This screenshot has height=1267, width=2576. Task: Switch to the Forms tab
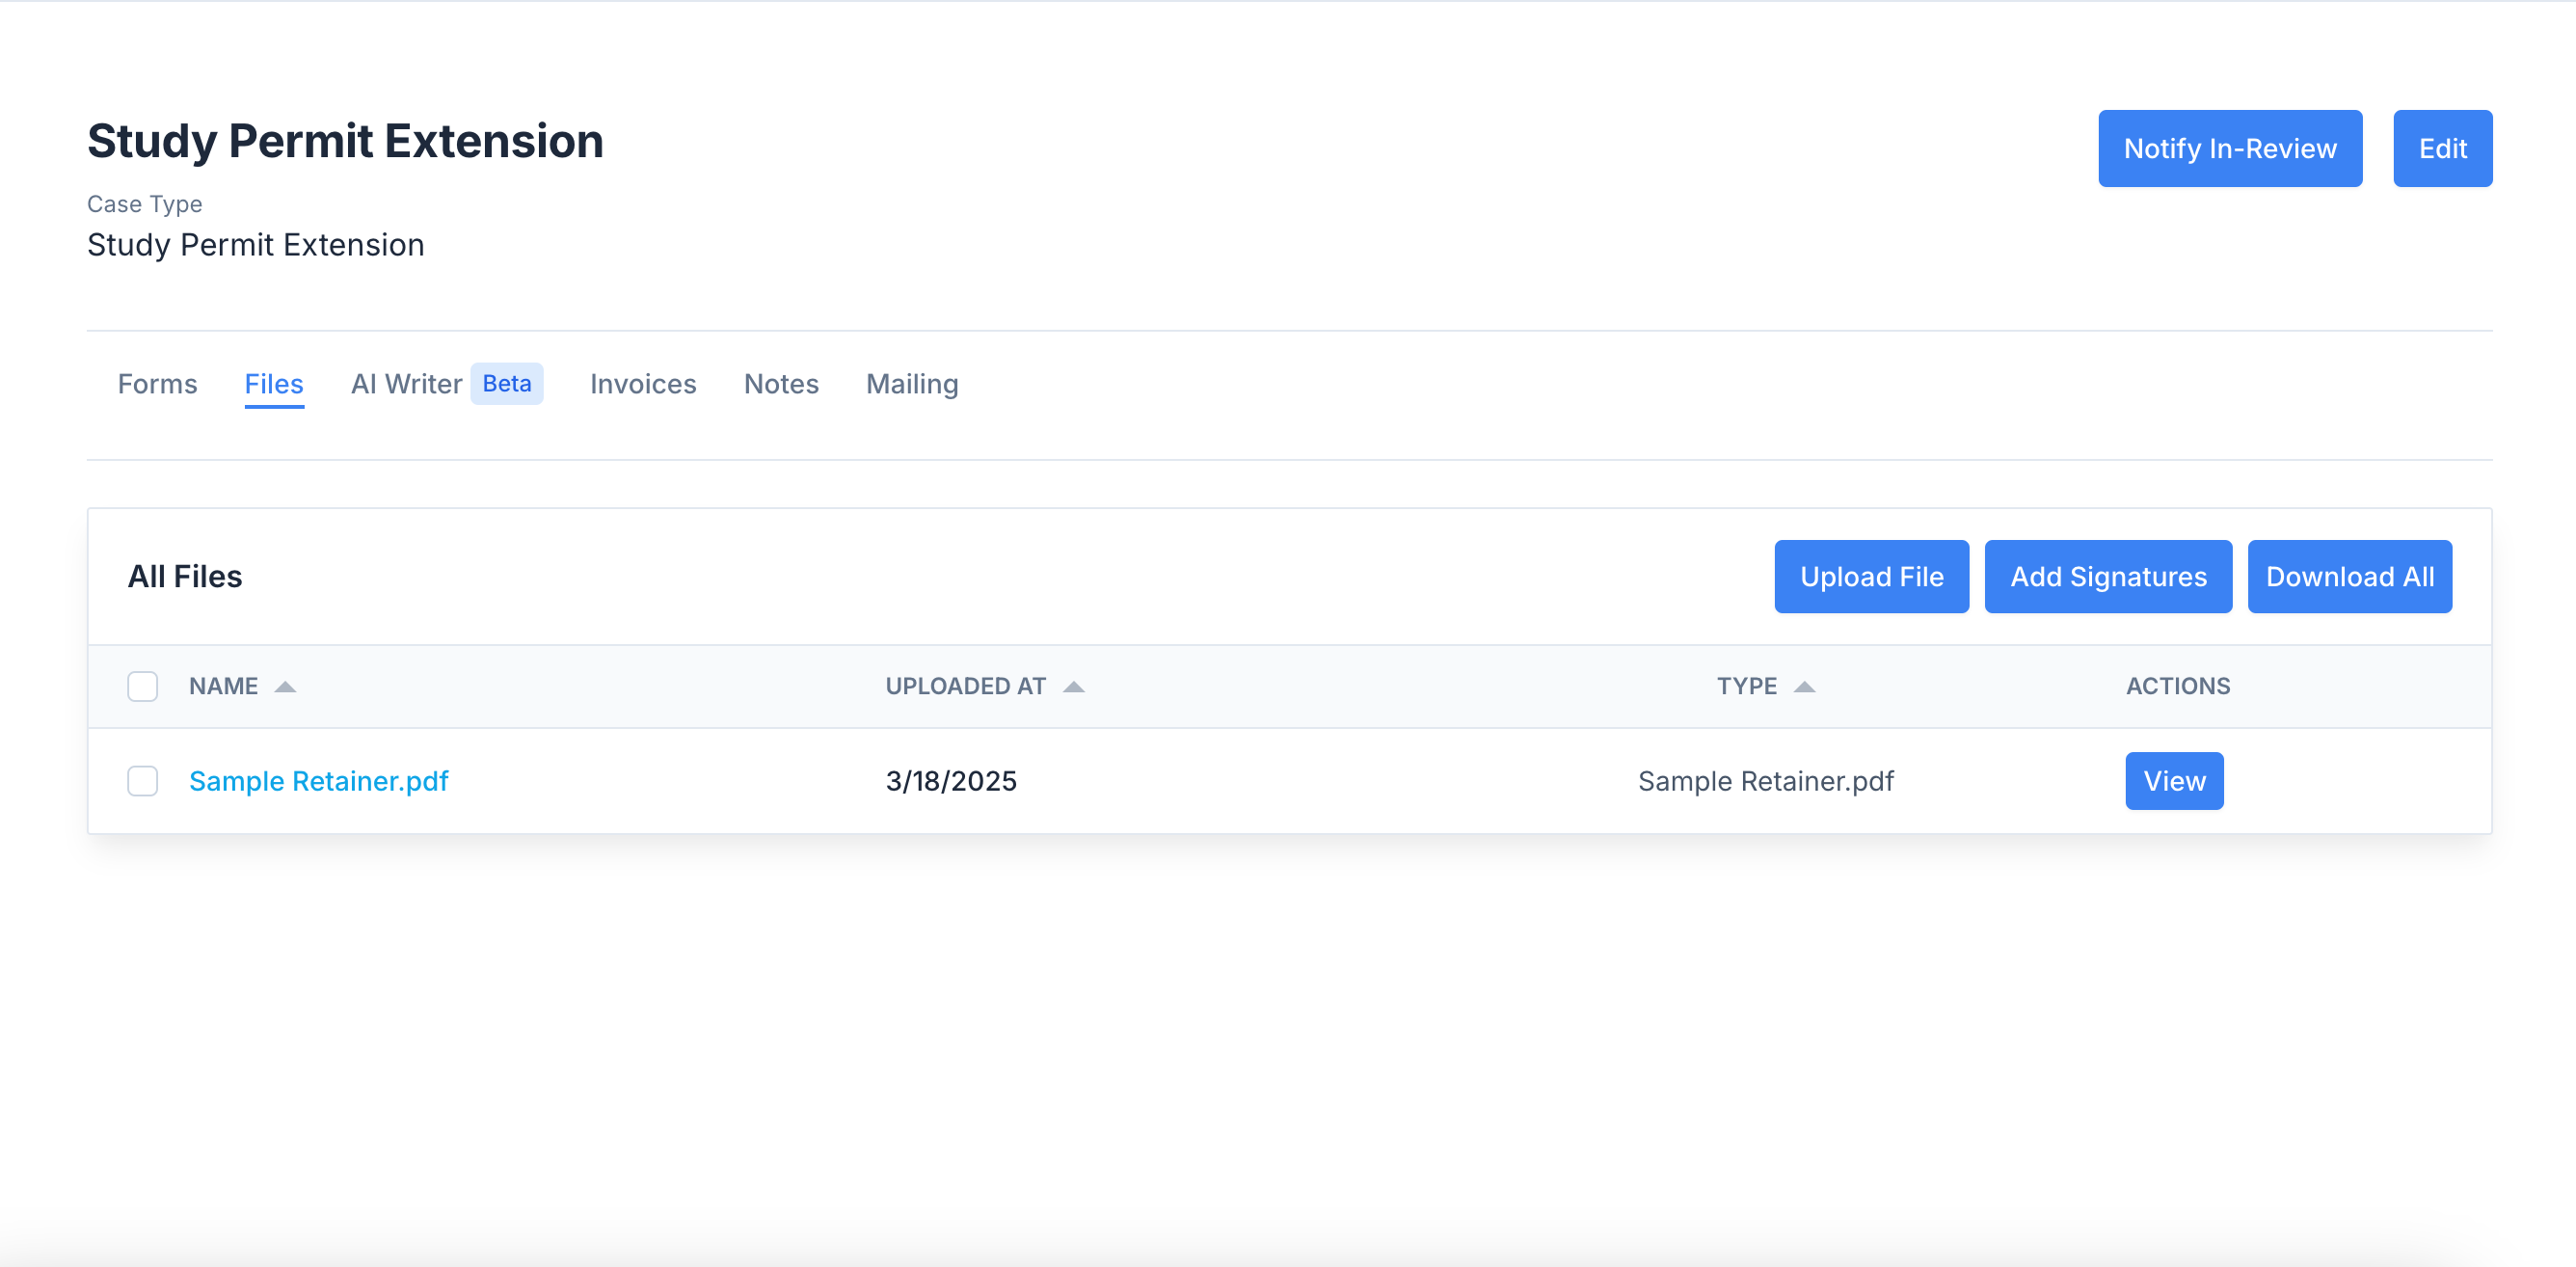[157, 384]
